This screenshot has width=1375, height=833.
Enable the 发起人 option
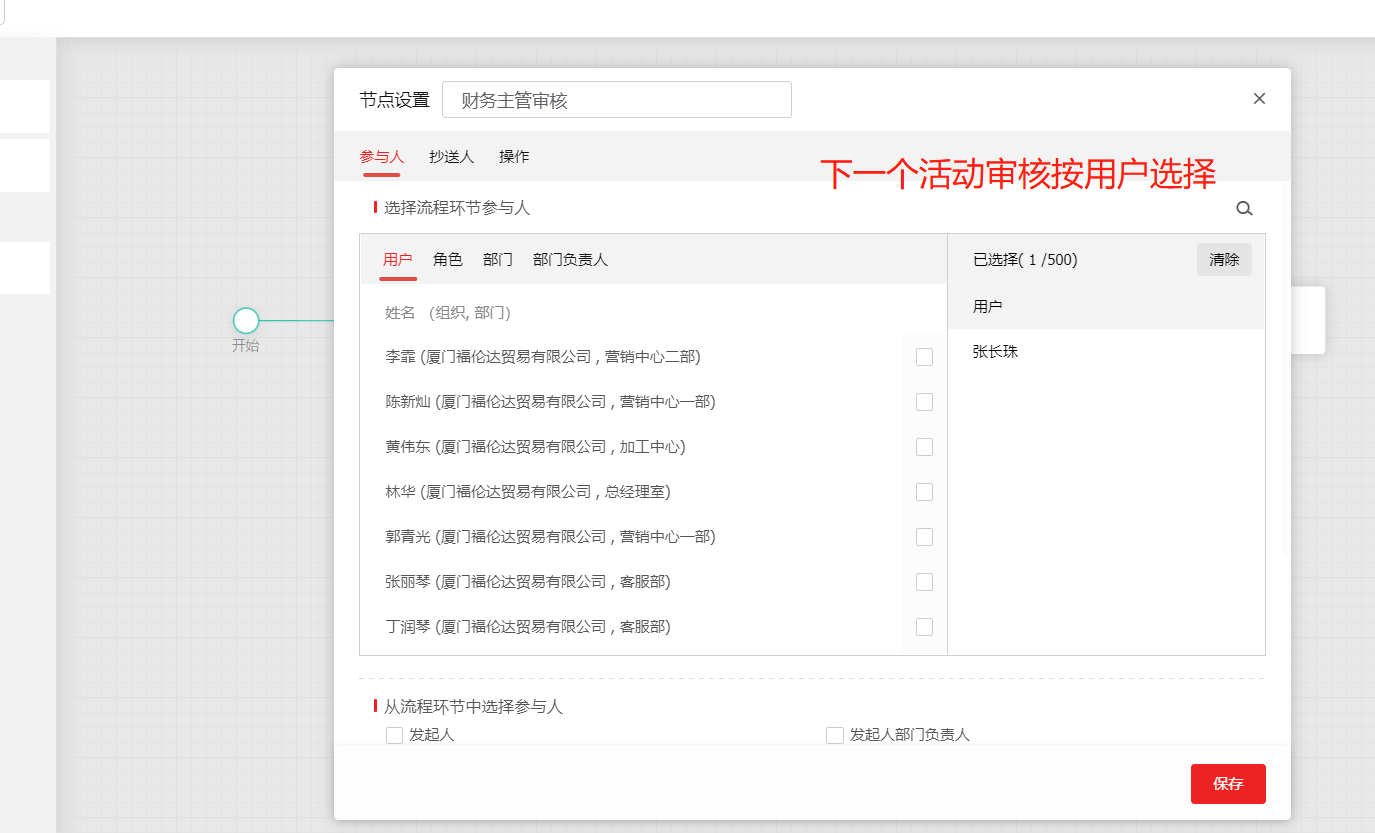tap(394, 734)
